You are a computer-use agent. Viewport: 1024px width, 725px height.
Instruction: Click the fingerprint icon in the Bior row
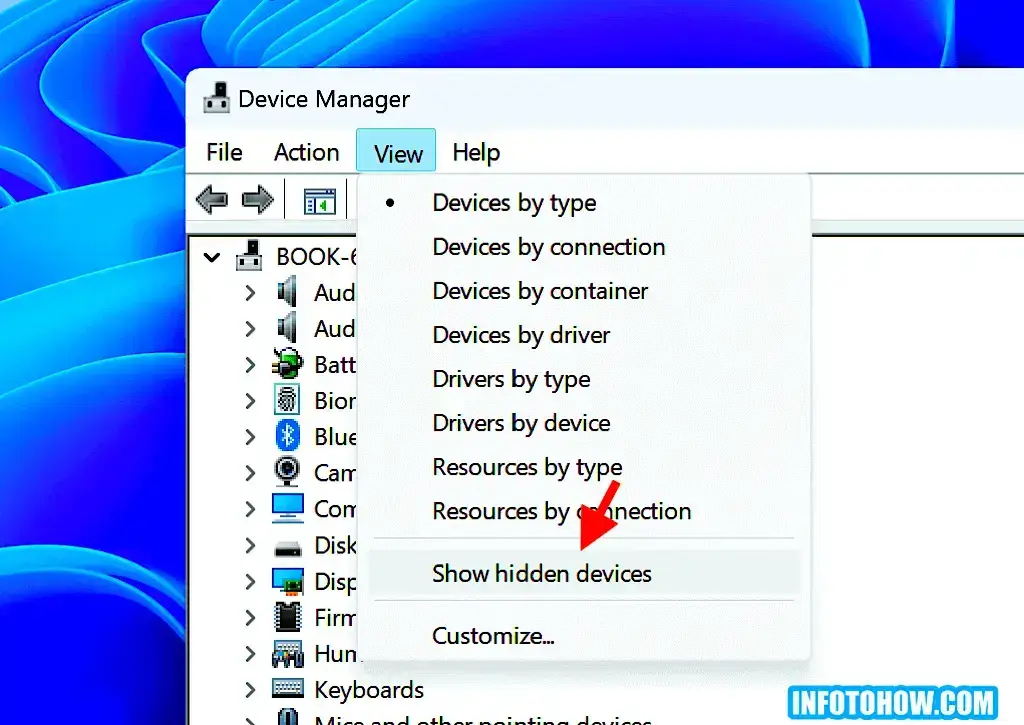(287, 400)
